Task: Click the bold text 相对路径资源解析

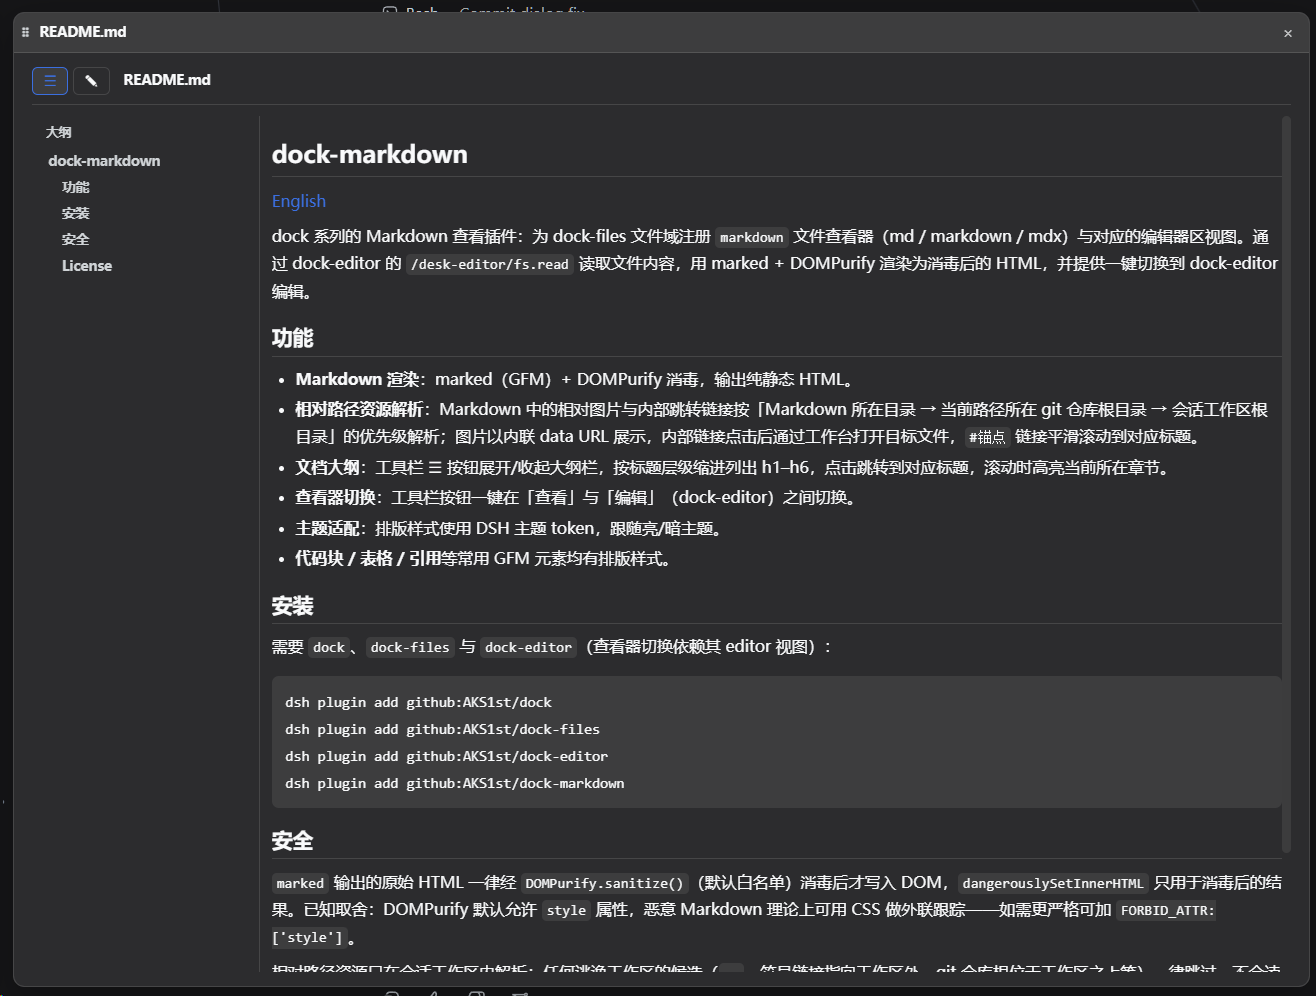Action: tap(359, 410)
